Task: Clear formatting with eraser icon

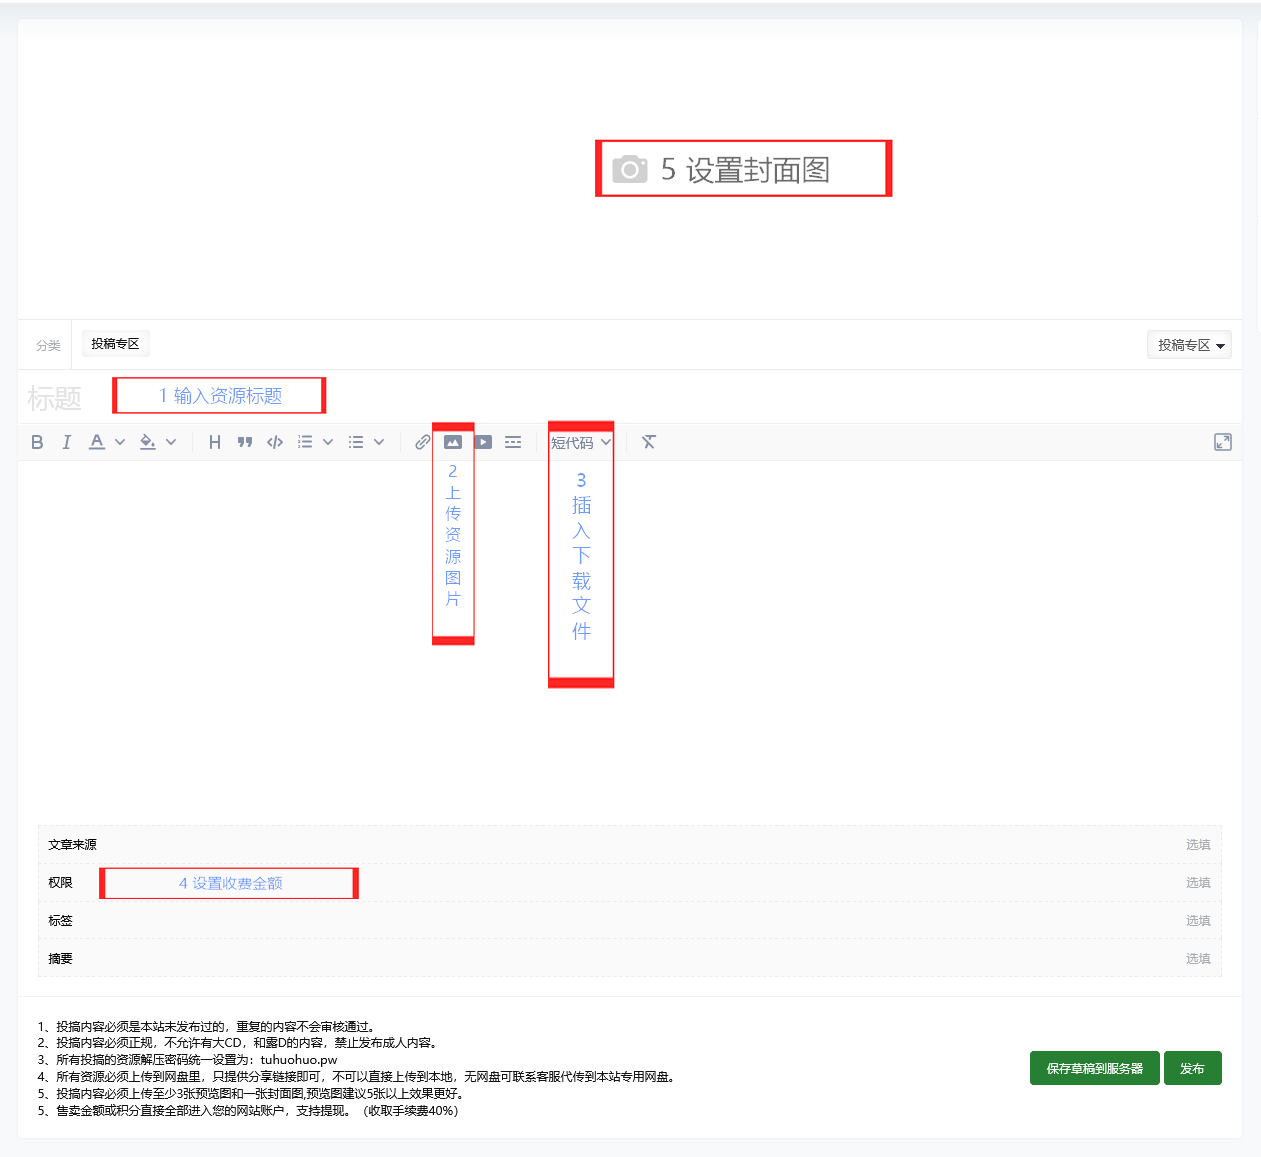Action: [649, 442]
